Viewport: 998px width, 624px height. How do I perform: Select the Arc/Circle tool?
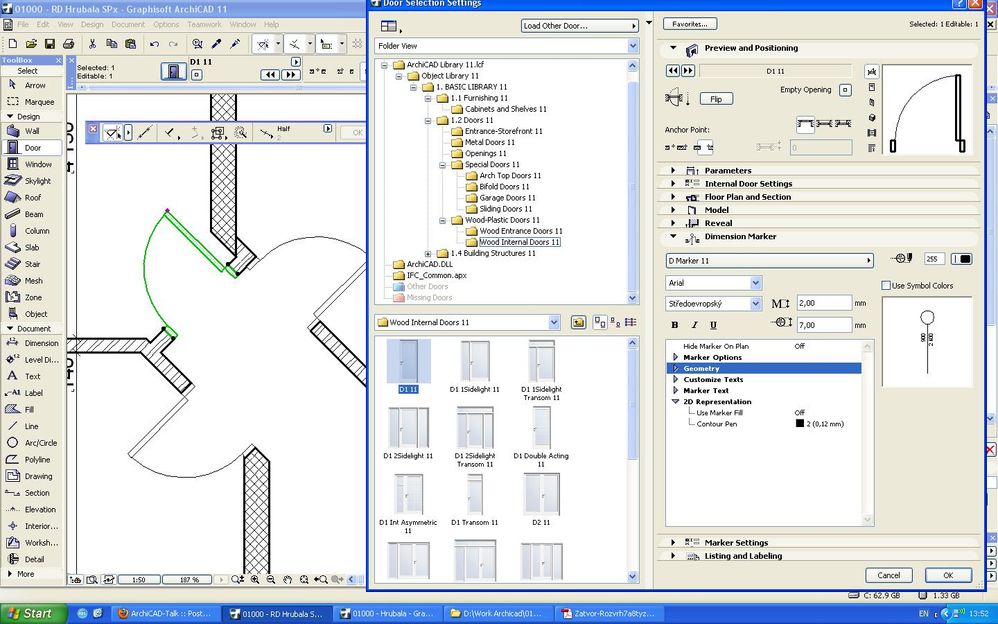point(31,443)
